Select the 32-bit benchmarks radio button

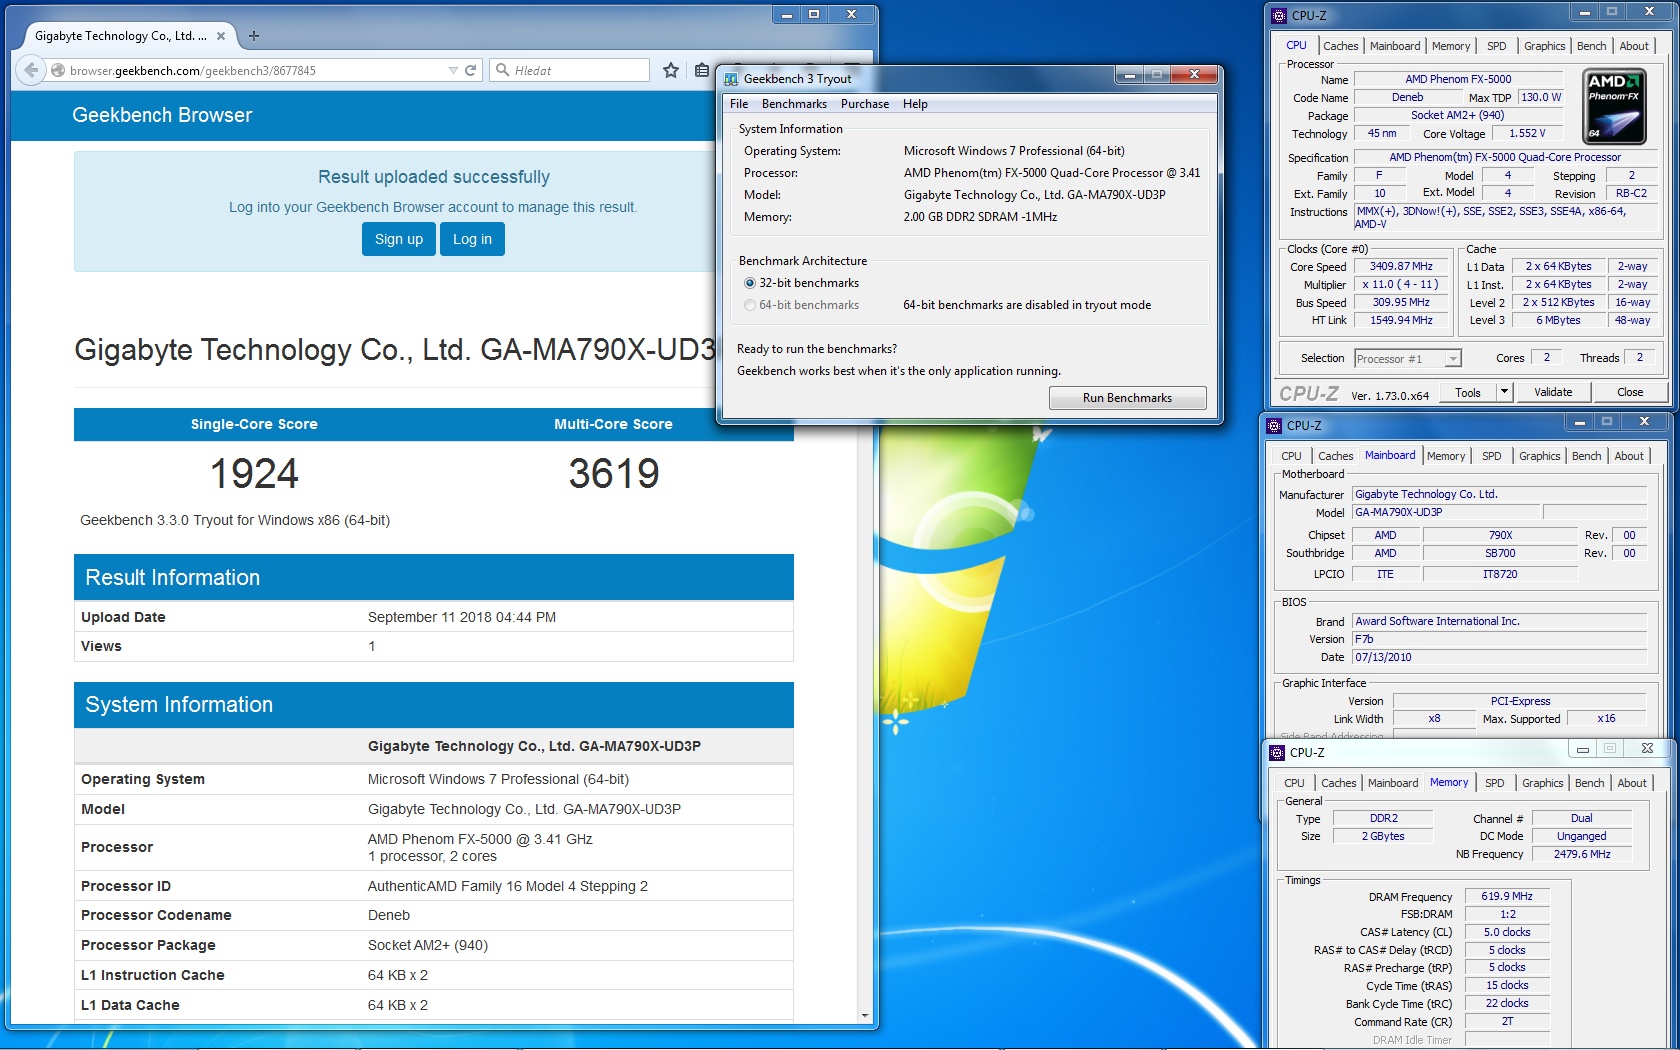tap(750, 283)
